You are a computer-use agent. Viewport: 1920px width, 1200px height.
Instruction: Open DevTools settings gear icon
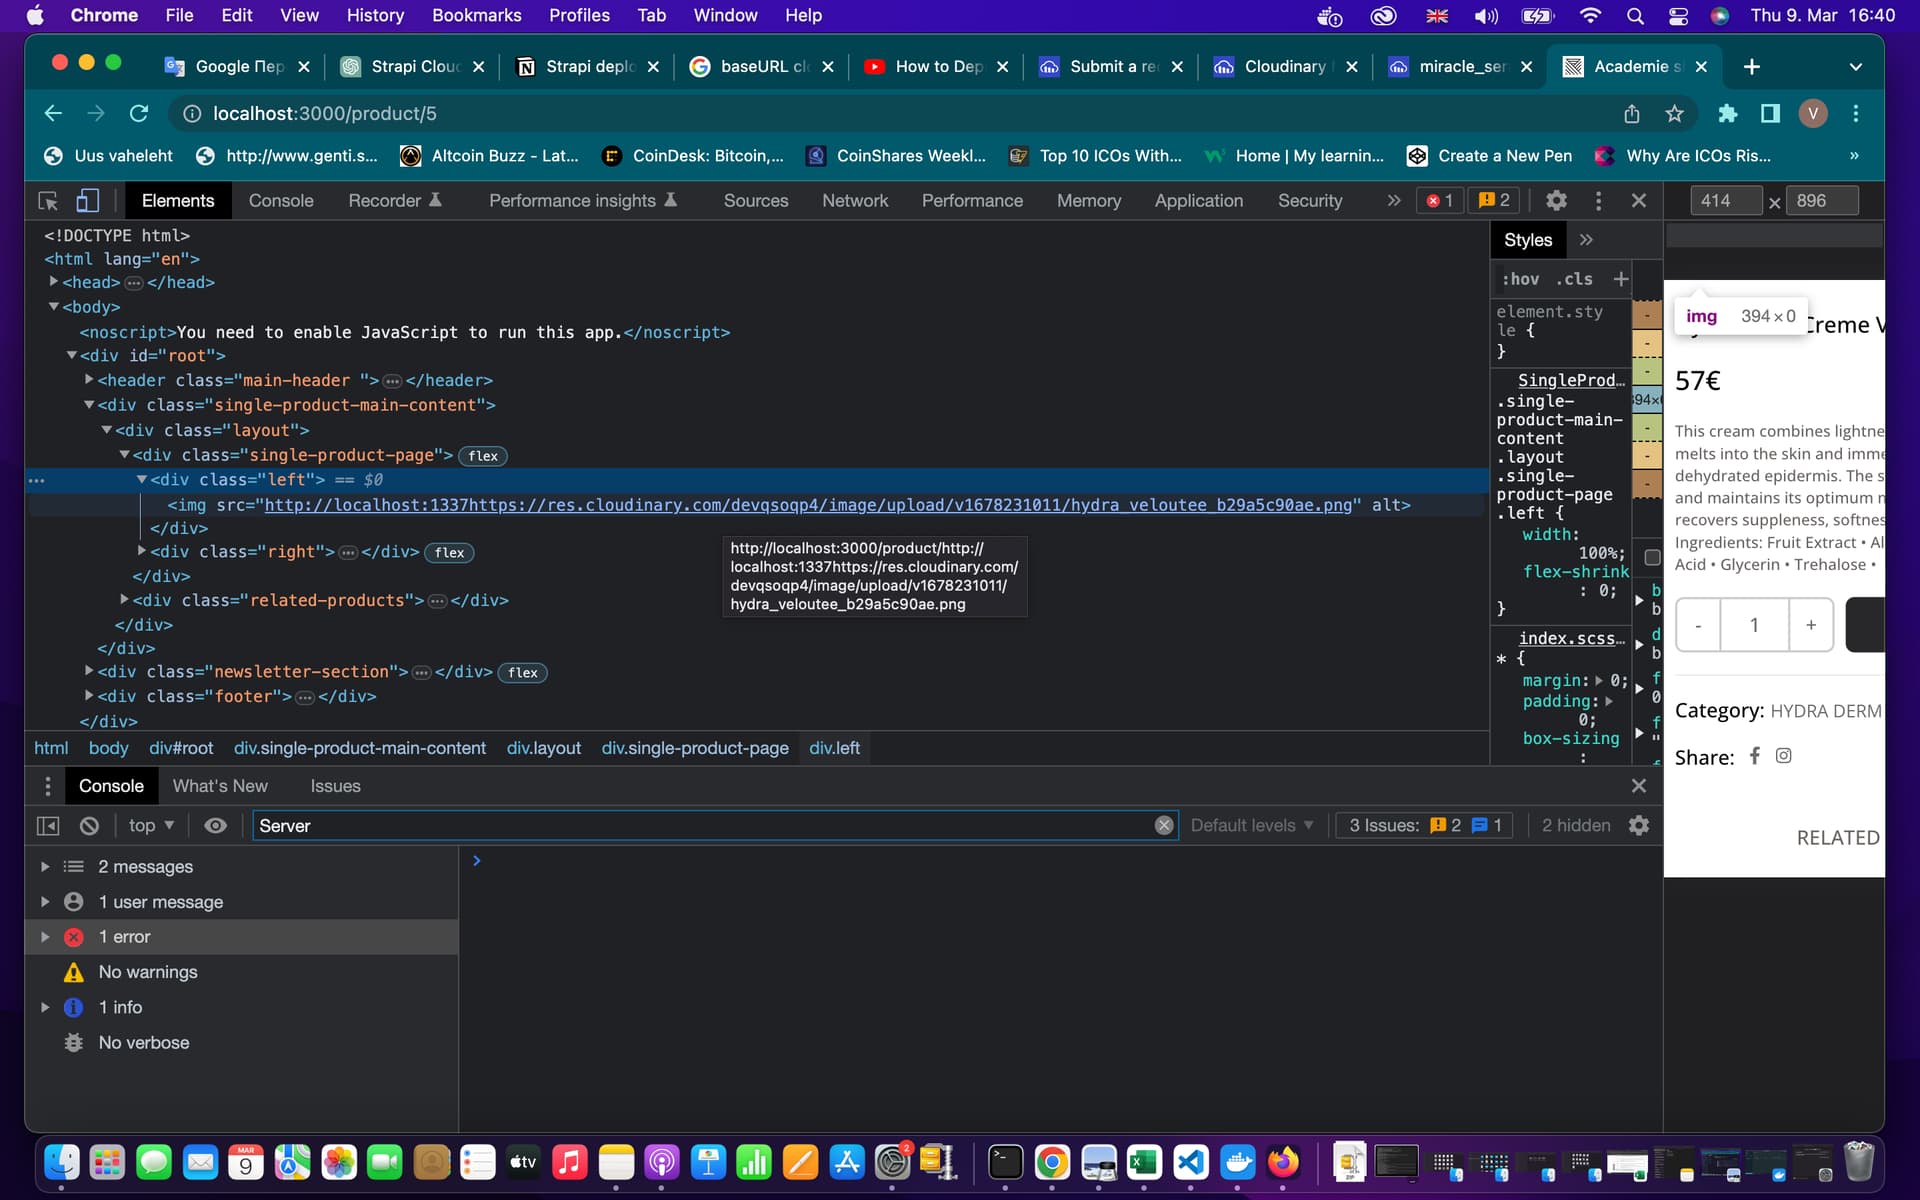coord(1556,201)
